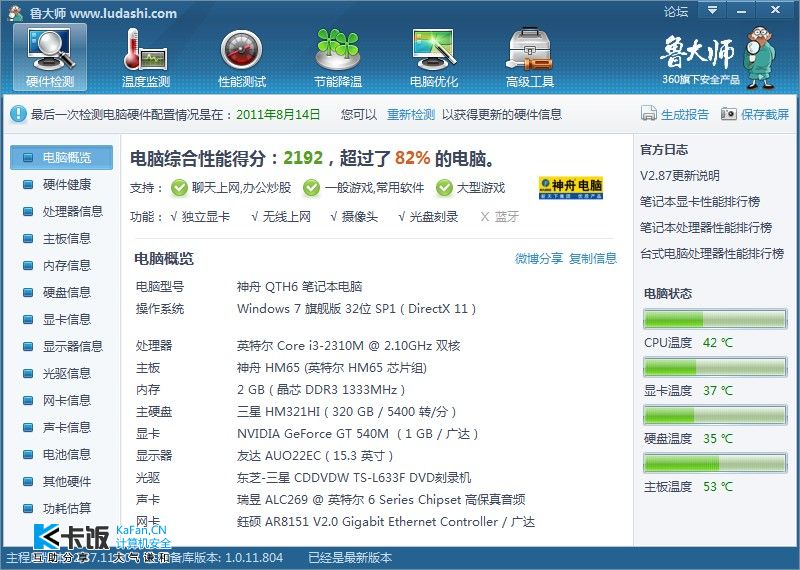
Task: Click the 光盘刻录 feature label
Action: coord(434,217)
